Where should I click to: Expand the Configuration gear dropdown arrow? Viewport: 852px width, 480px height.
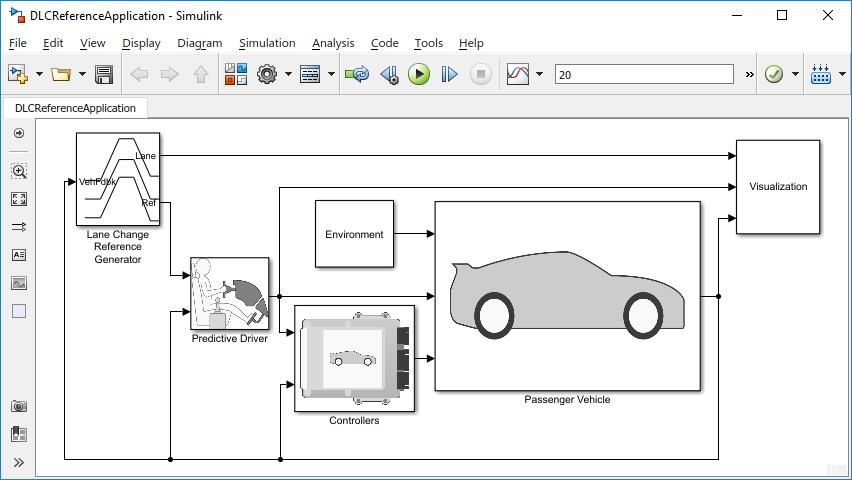click(288, 74)
